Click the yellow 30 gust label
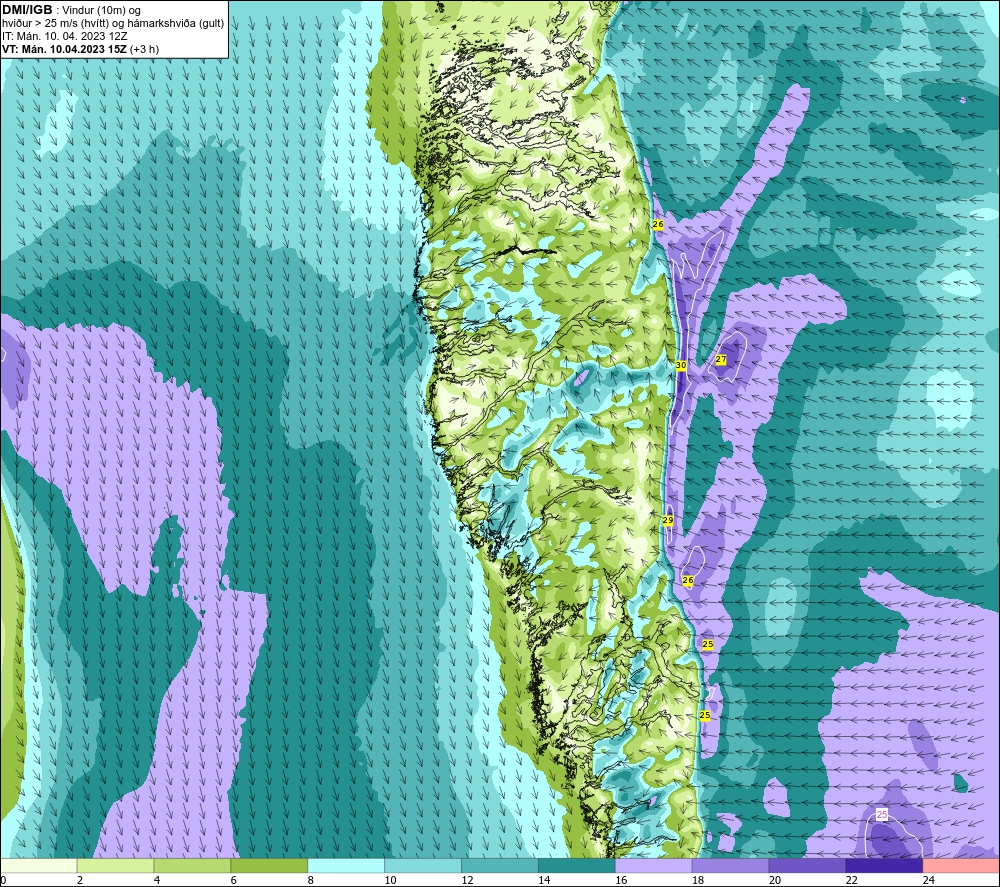This screenshot has height=887, width=1000. click(x=680, y=365)
